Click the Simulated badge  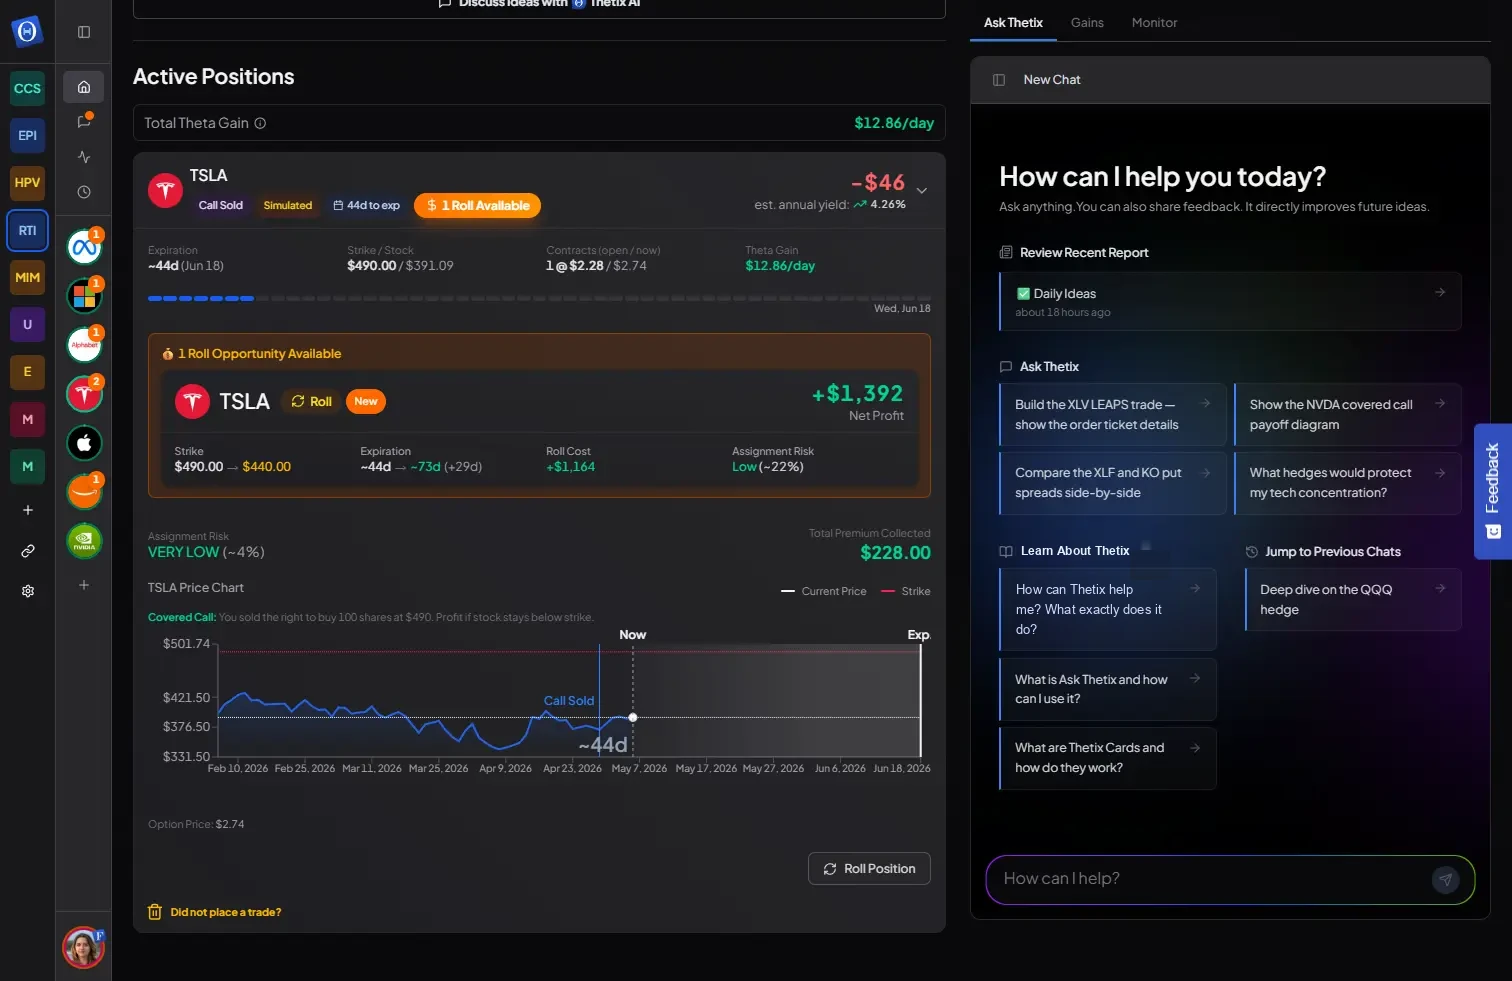click(x=288, y=205)
